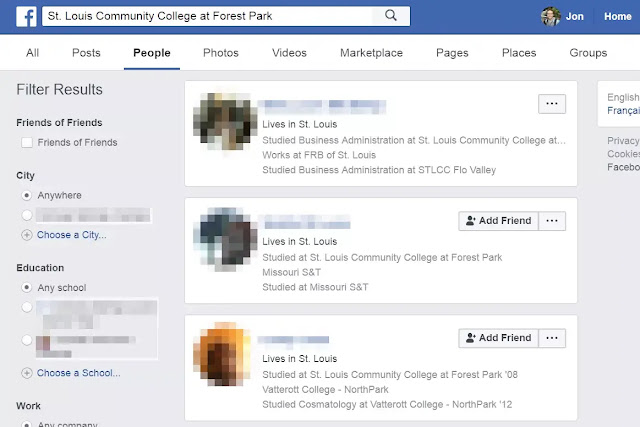Open the Privacy footer link

coord(623,140)
